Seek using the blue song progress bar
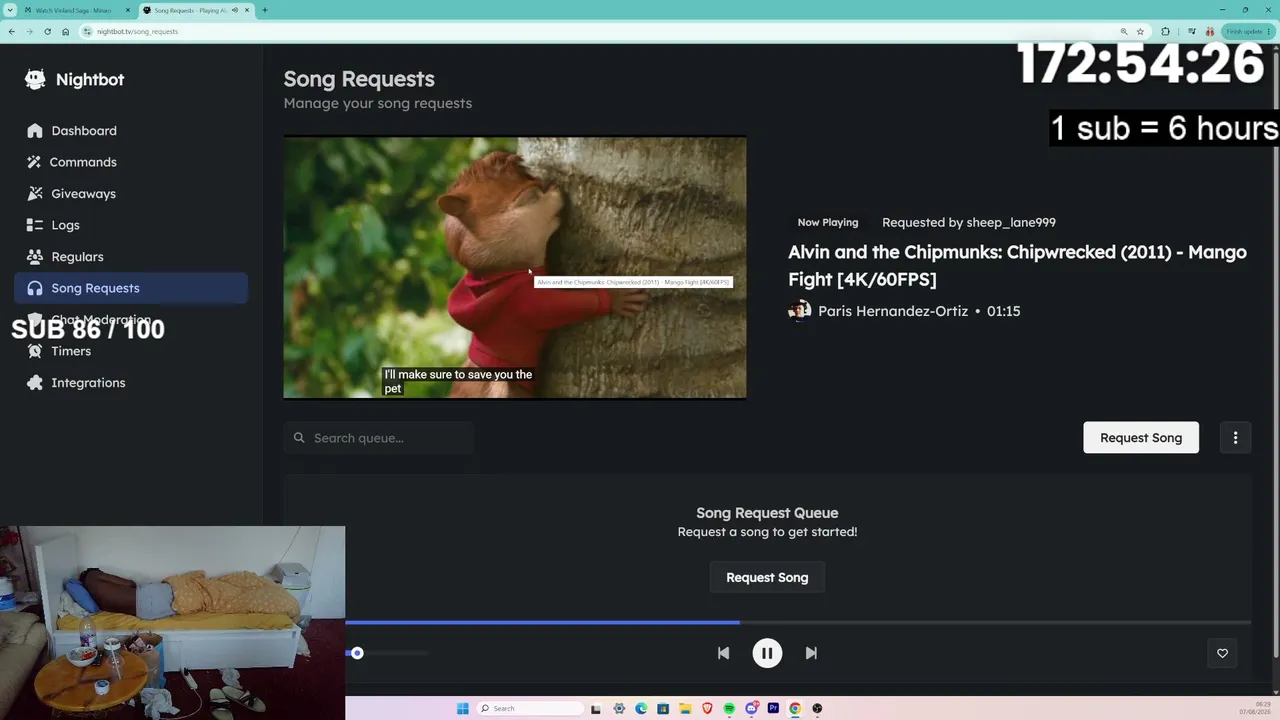Viewport: 1280px width, 720px height. pyautogui.click(x=798, y=622)
